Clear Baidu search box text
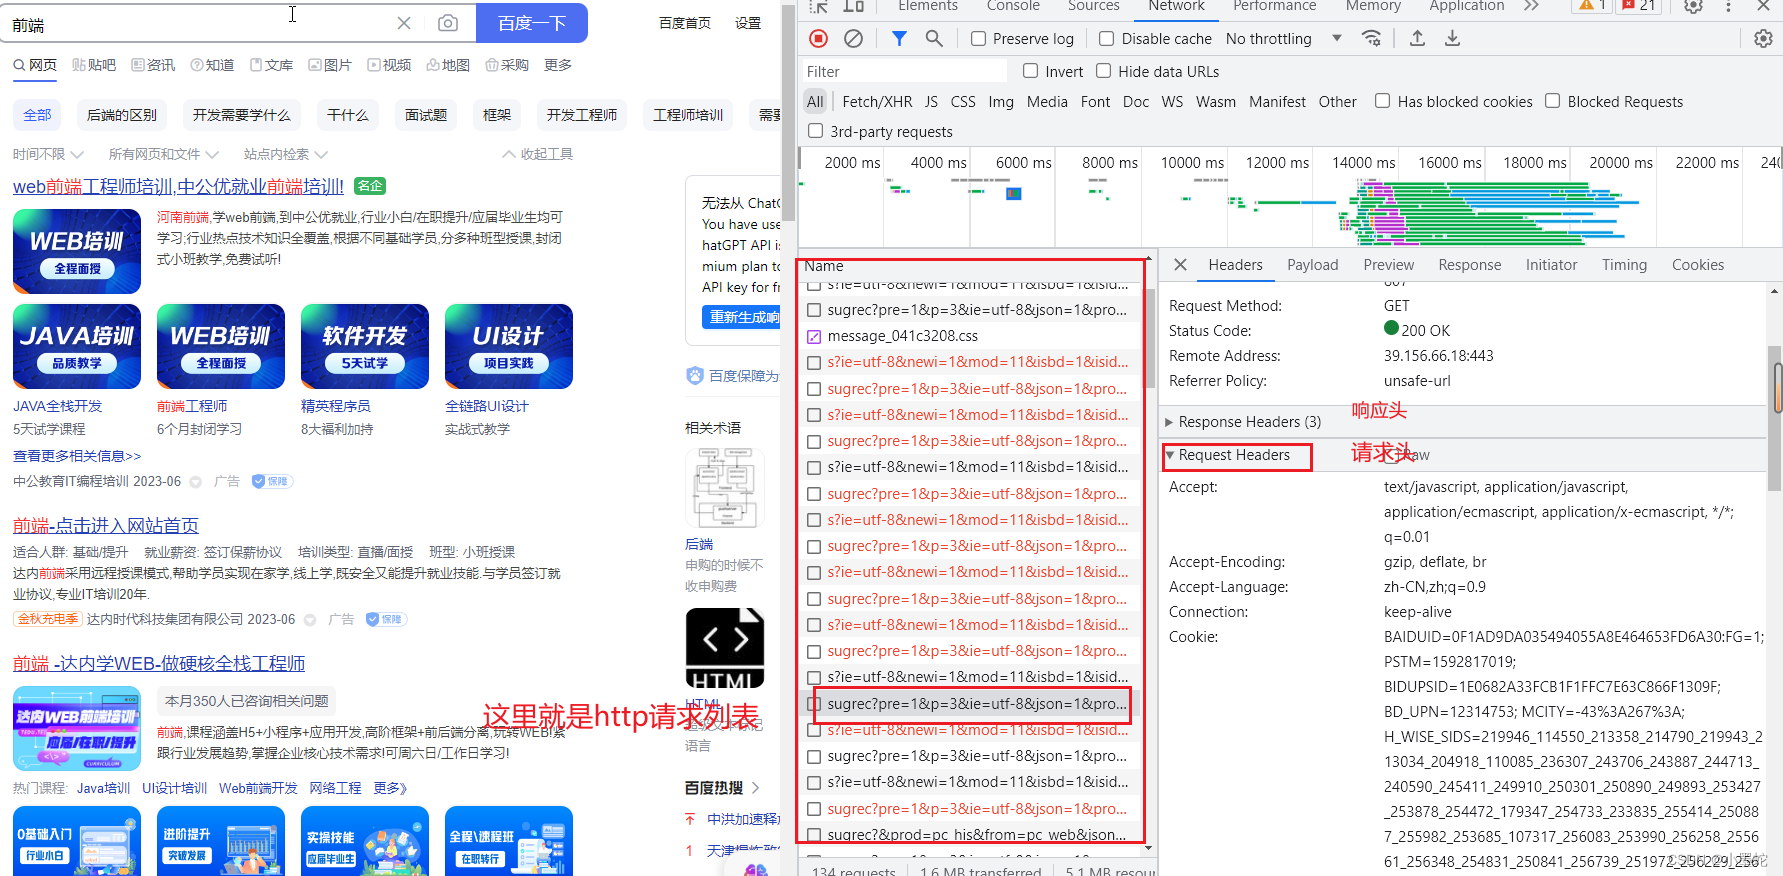This screenshot has width=1783, height=876. pos(404,23)
